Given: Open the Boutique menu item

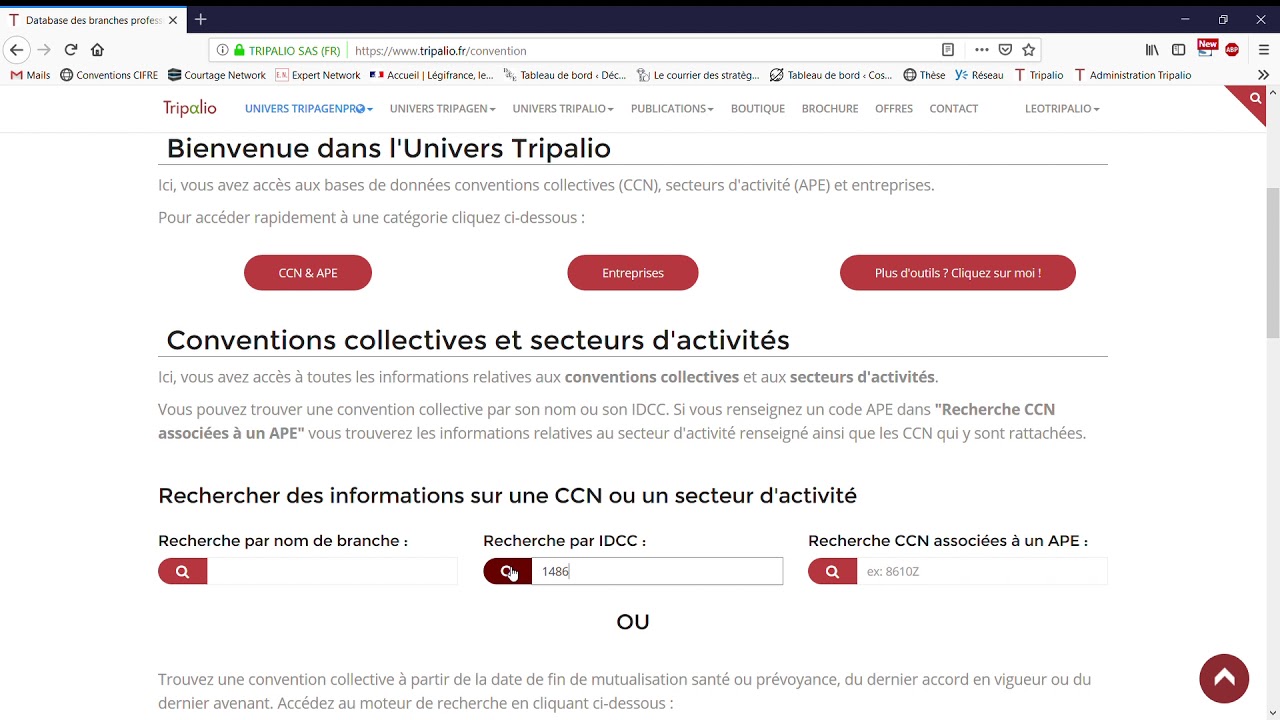Looking at the screenshot, I should tap(757, 108).
